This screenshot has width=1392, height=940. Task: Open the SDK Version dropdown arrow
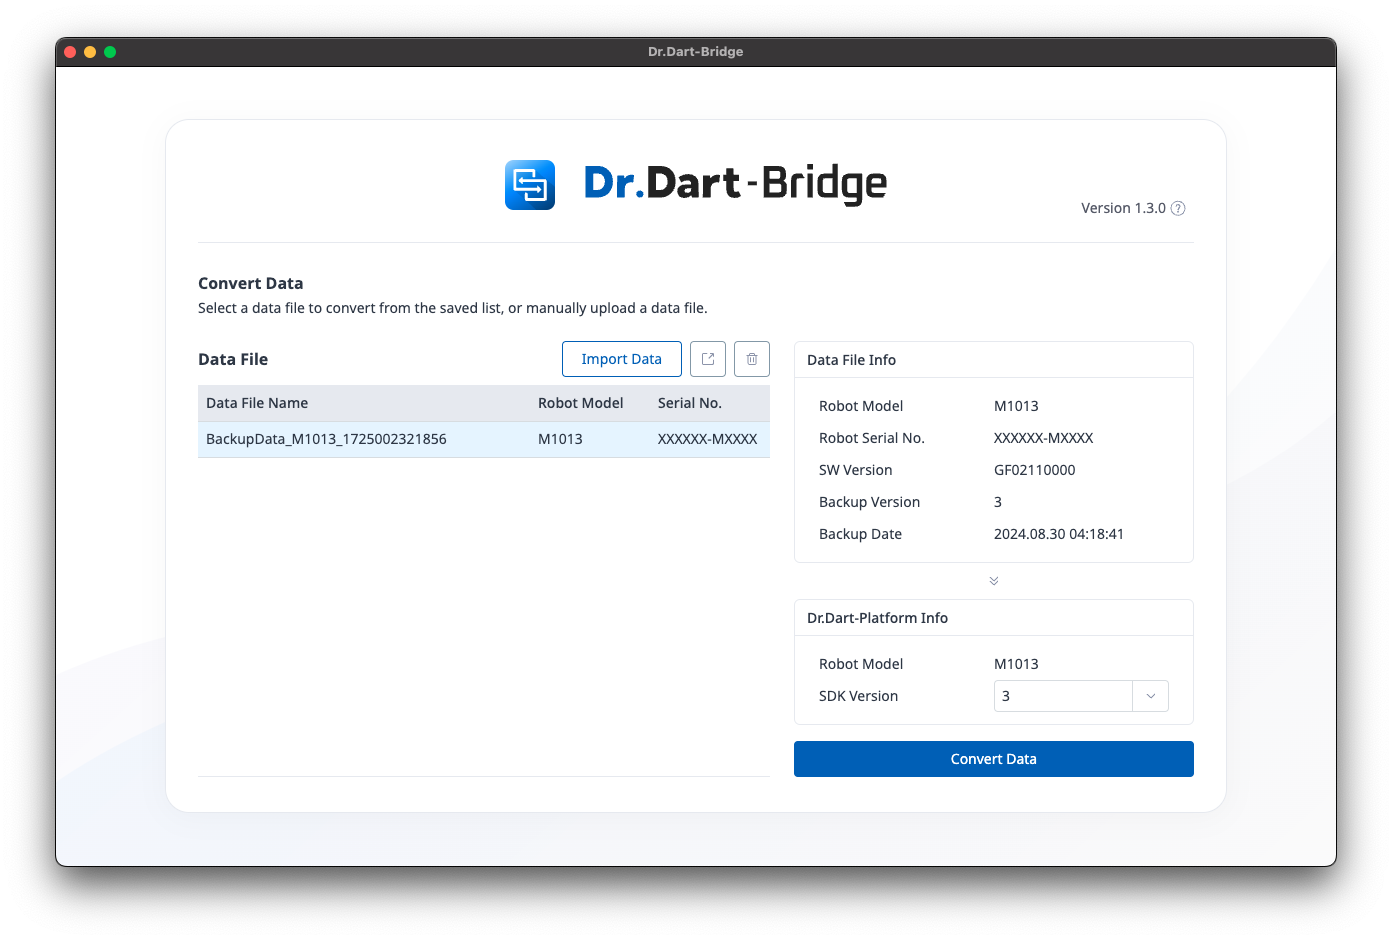pyautogui.click(x=1150, y=696)
